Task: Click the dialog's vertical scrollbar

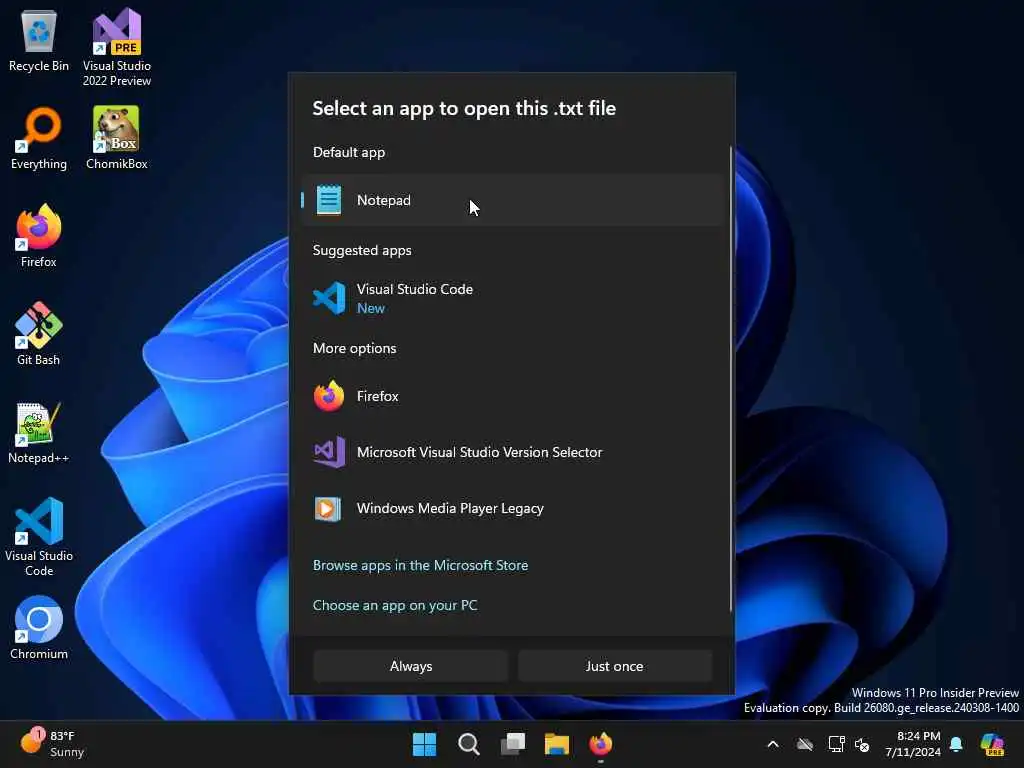Action: pyautogui.click(x=731, y=379)
